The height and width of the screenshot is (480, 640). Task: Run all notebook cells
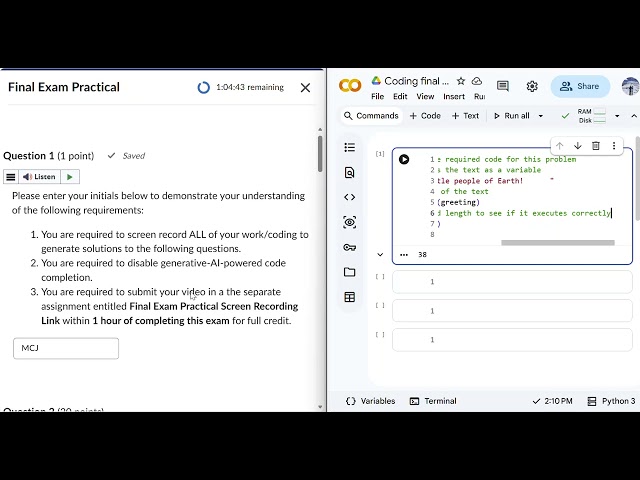point(512,116)
